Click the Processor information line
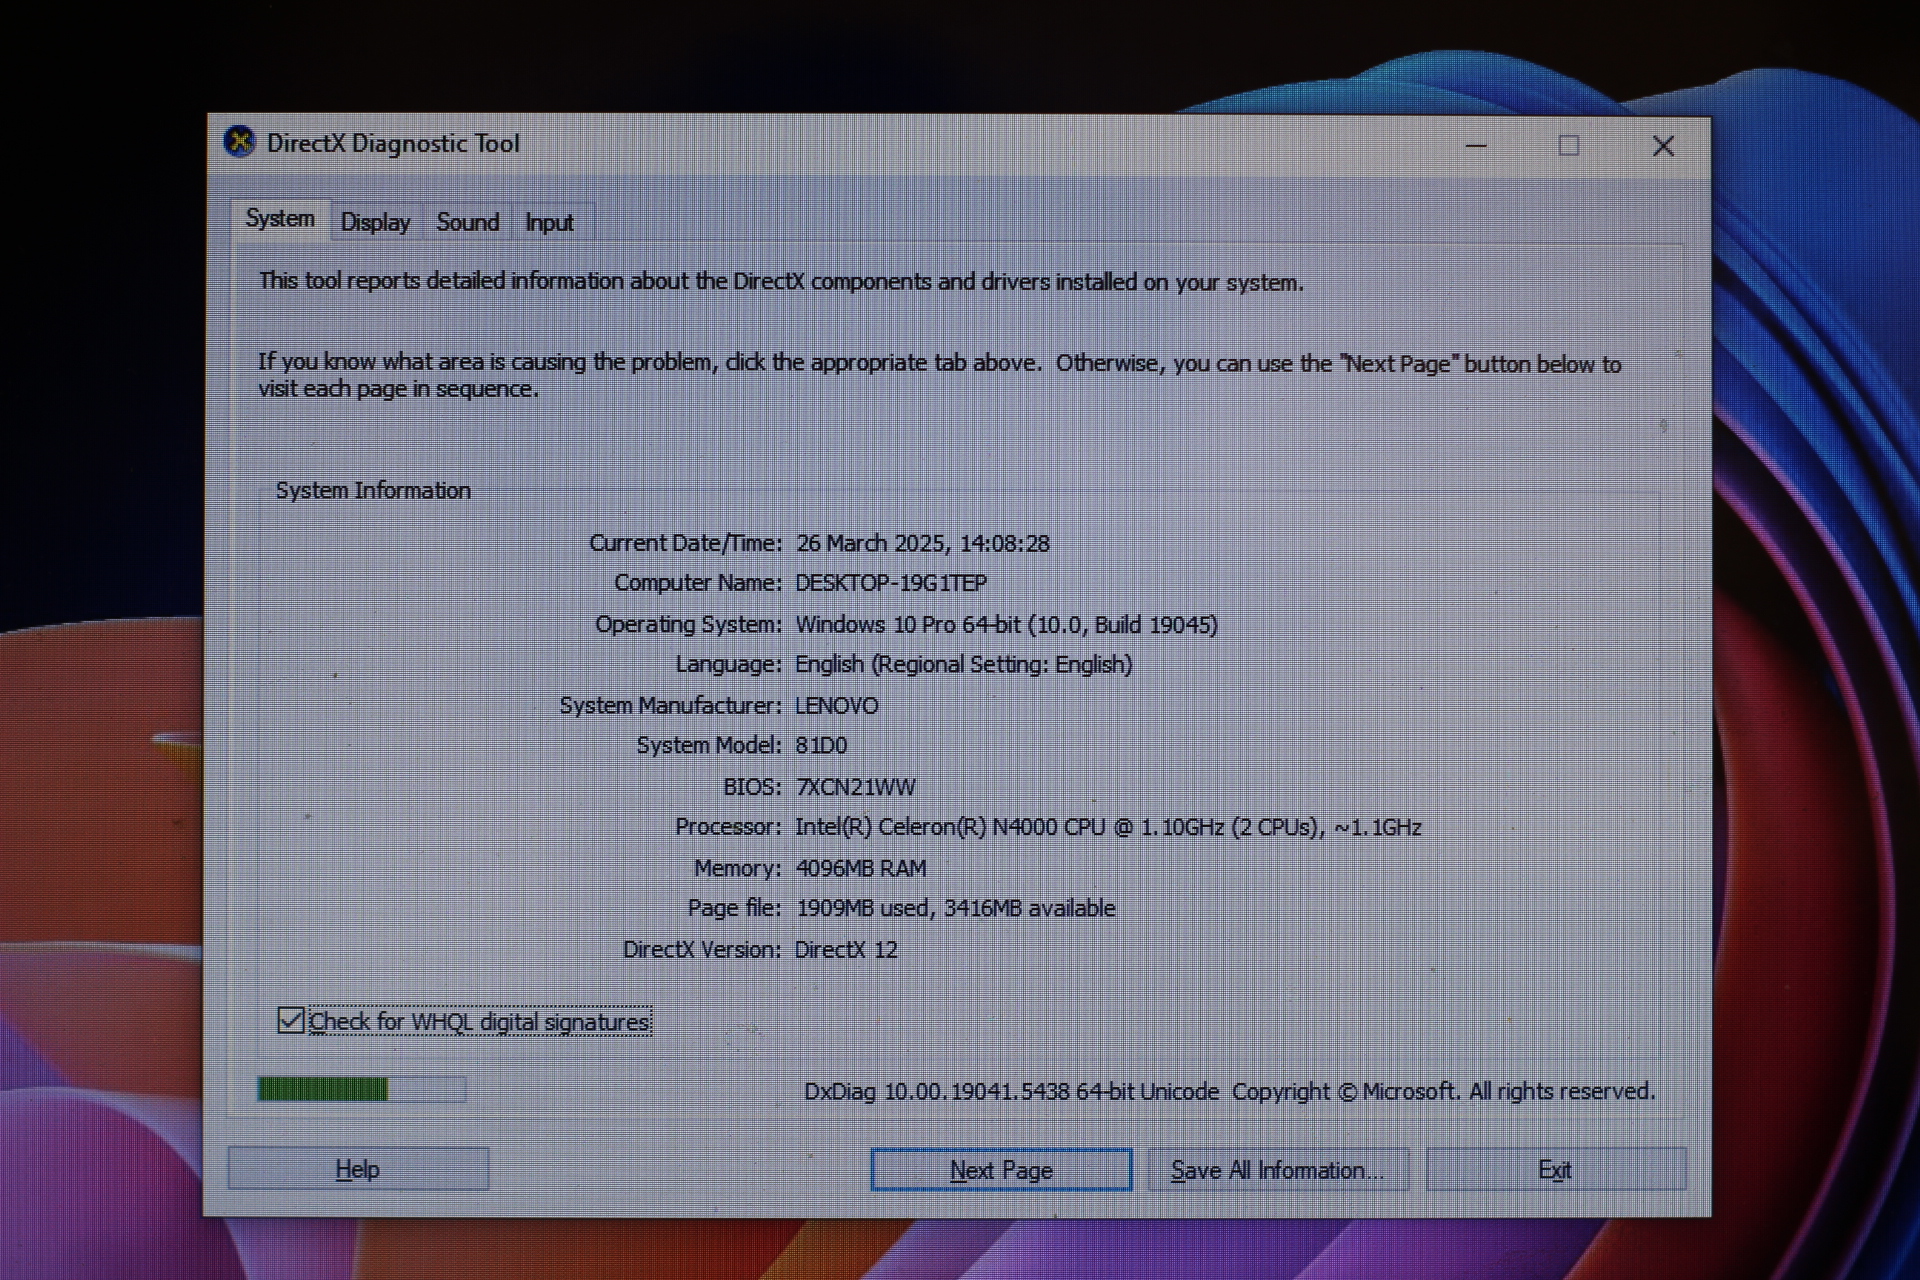This screenshot has height=1280, width=1920. point(1107,827)
